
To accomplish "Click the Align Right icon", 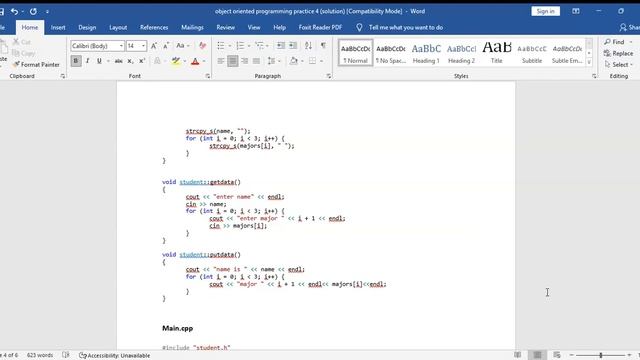I will (244, 61).
